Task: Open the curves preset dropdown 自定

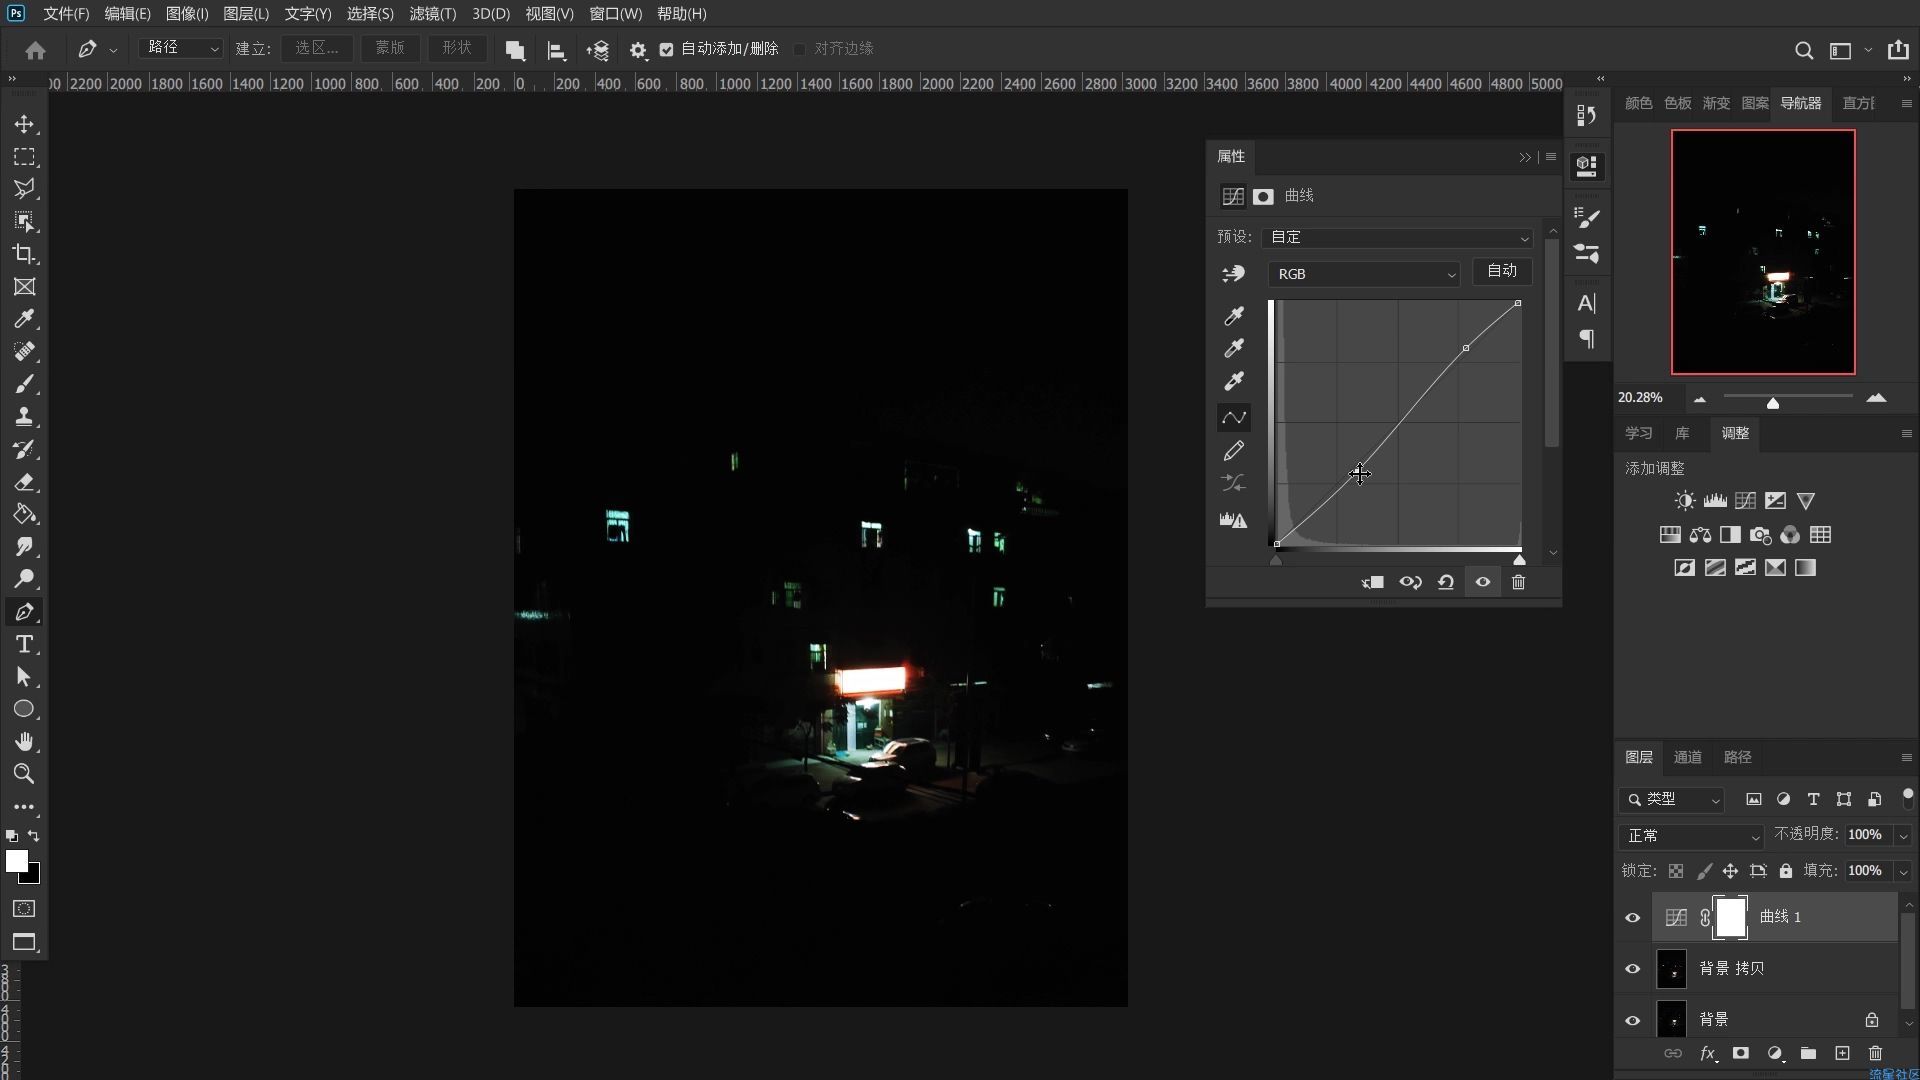Action: (1397, 238)
